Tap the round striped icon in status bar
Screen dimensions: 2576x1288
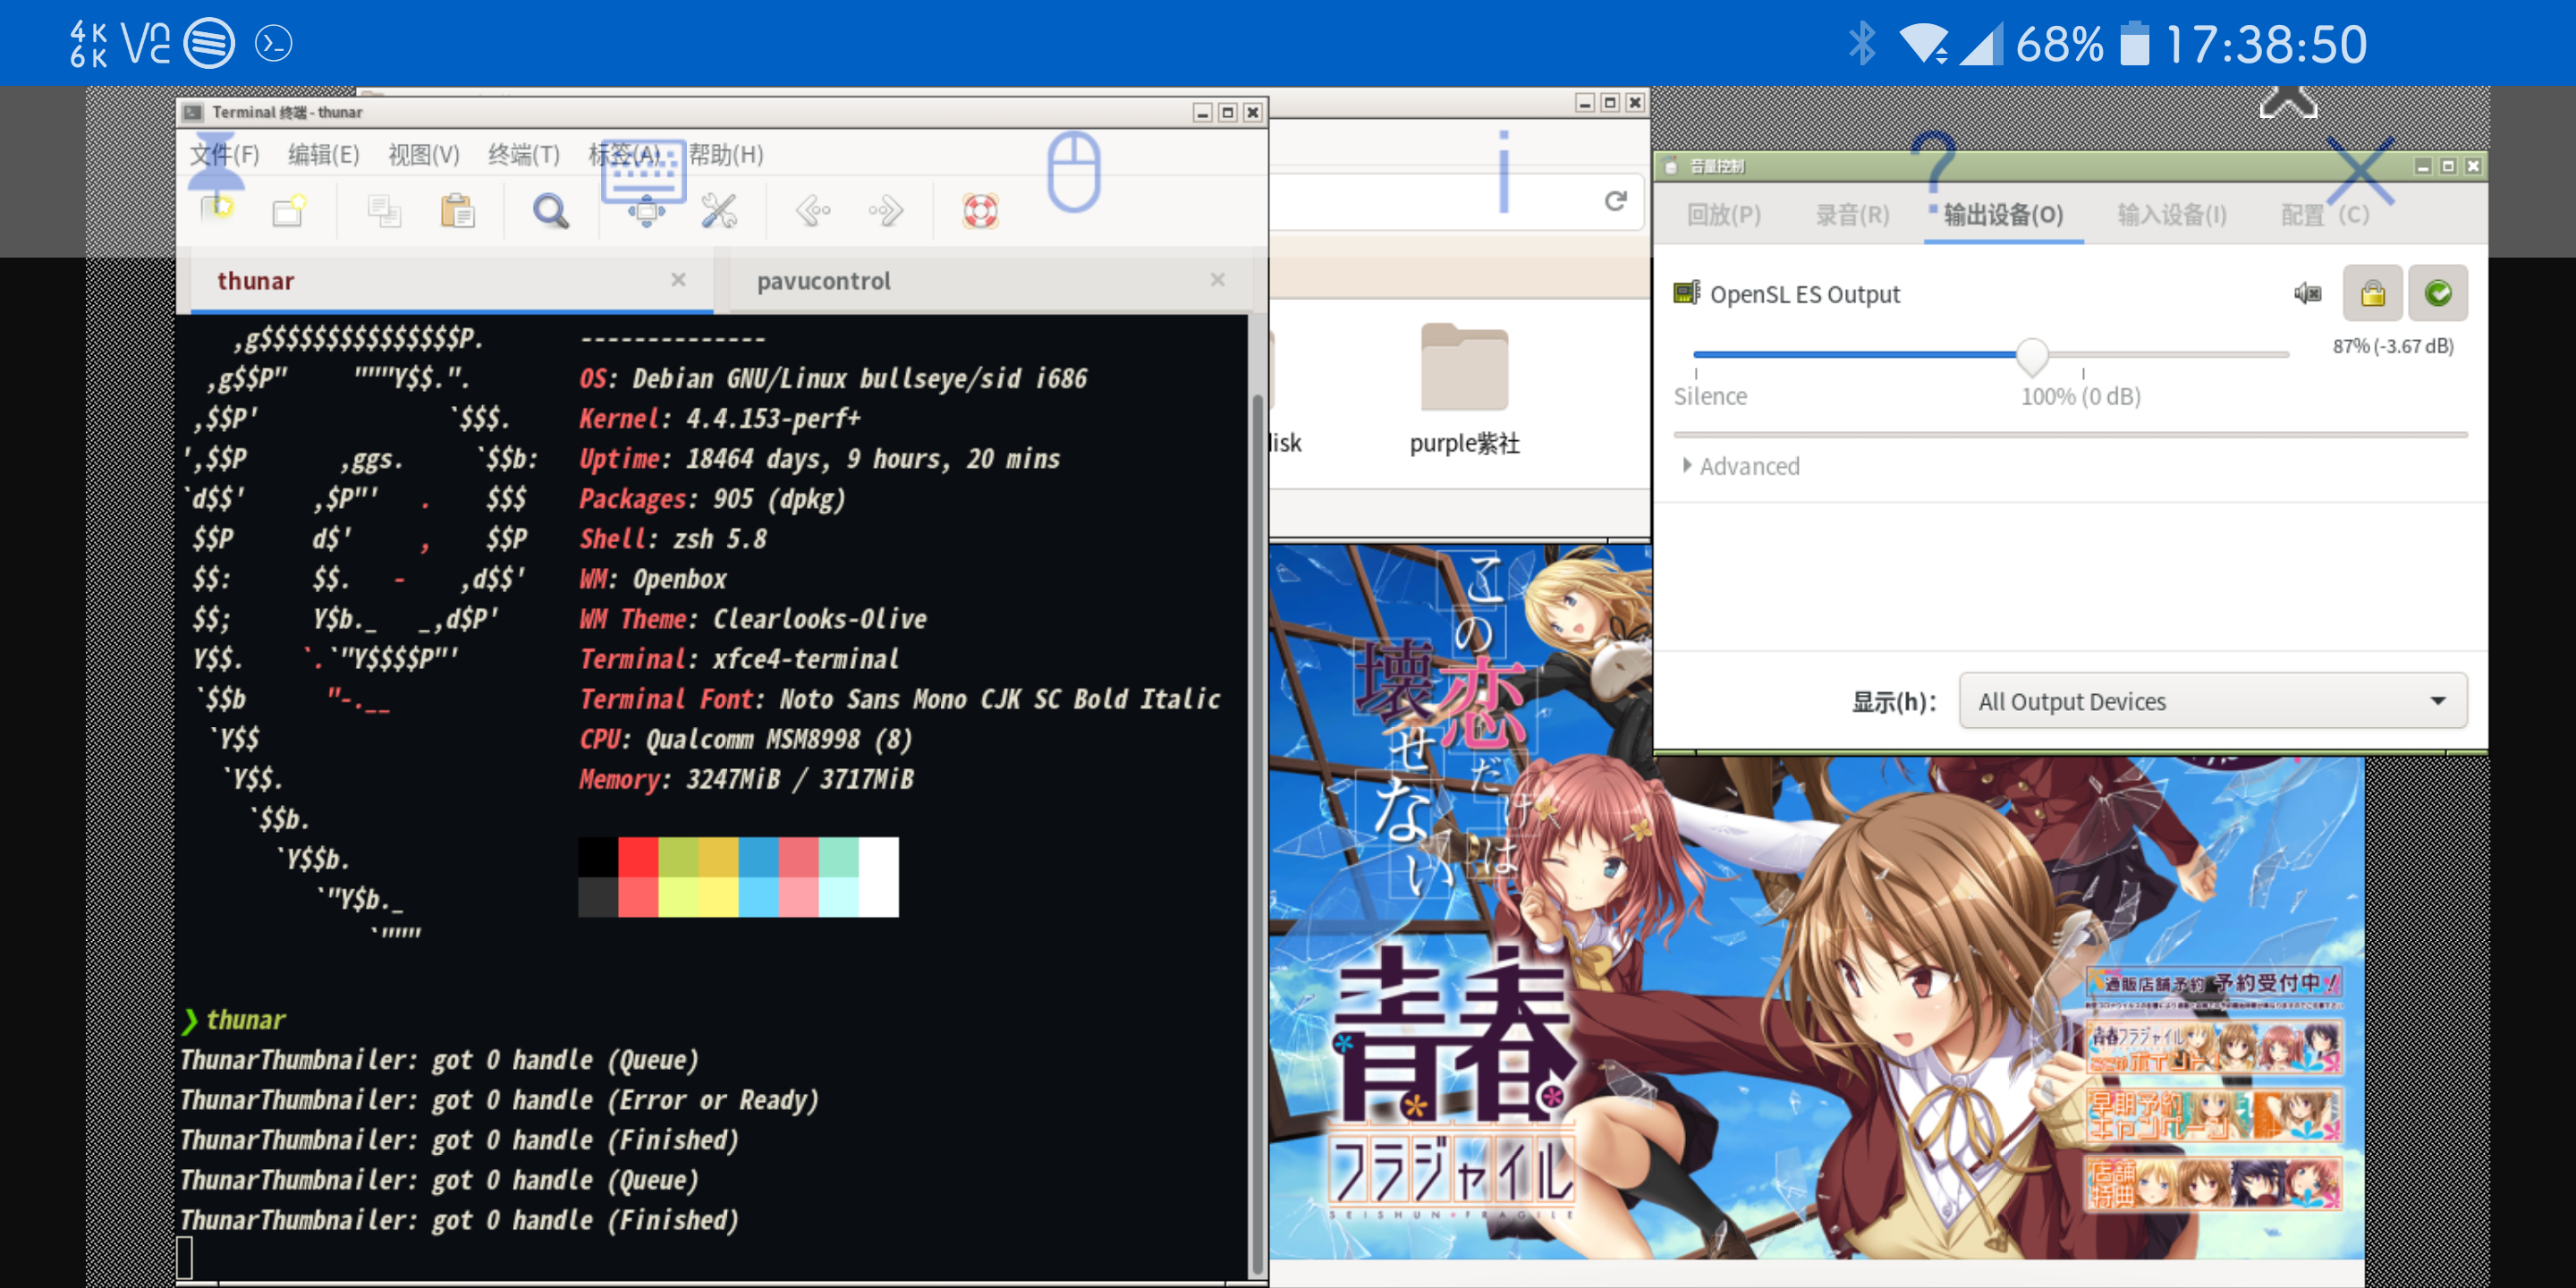click(209, 44)
